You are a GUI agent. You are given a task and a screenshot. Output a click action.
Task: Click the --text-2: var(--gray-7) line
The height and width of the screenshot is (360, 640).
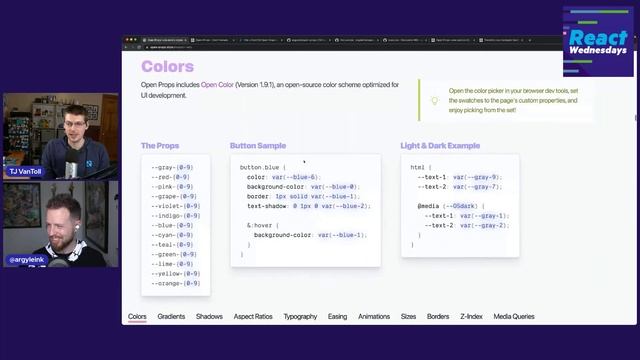point(460,187)
